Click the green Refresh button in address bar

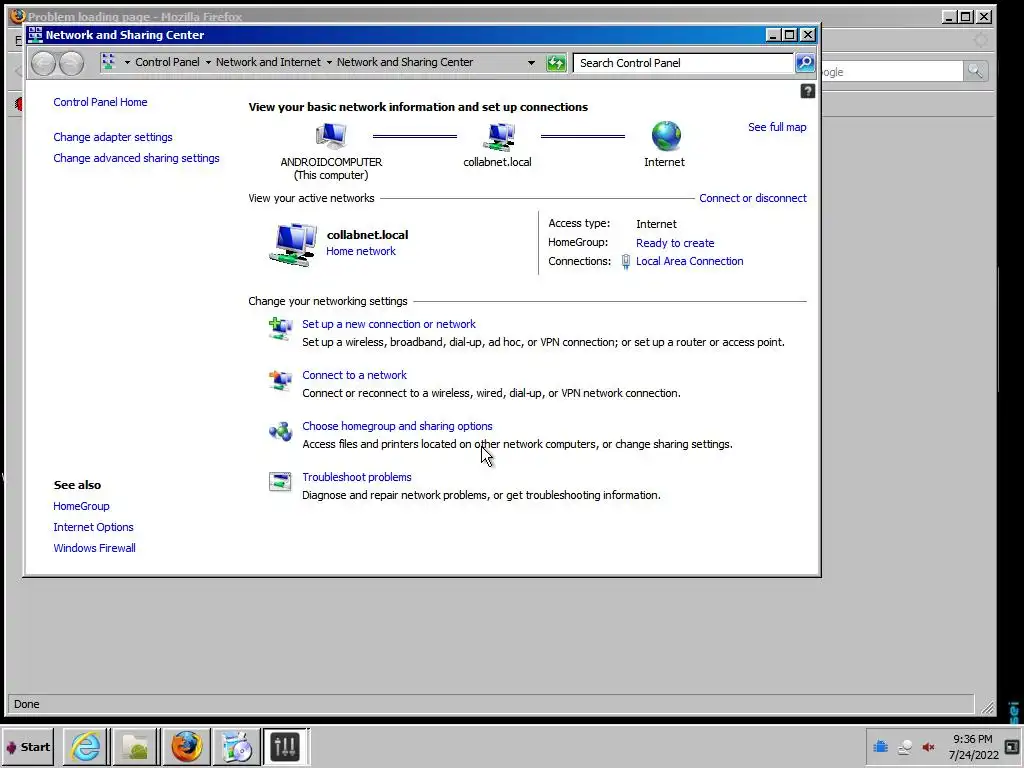[556, 63]
